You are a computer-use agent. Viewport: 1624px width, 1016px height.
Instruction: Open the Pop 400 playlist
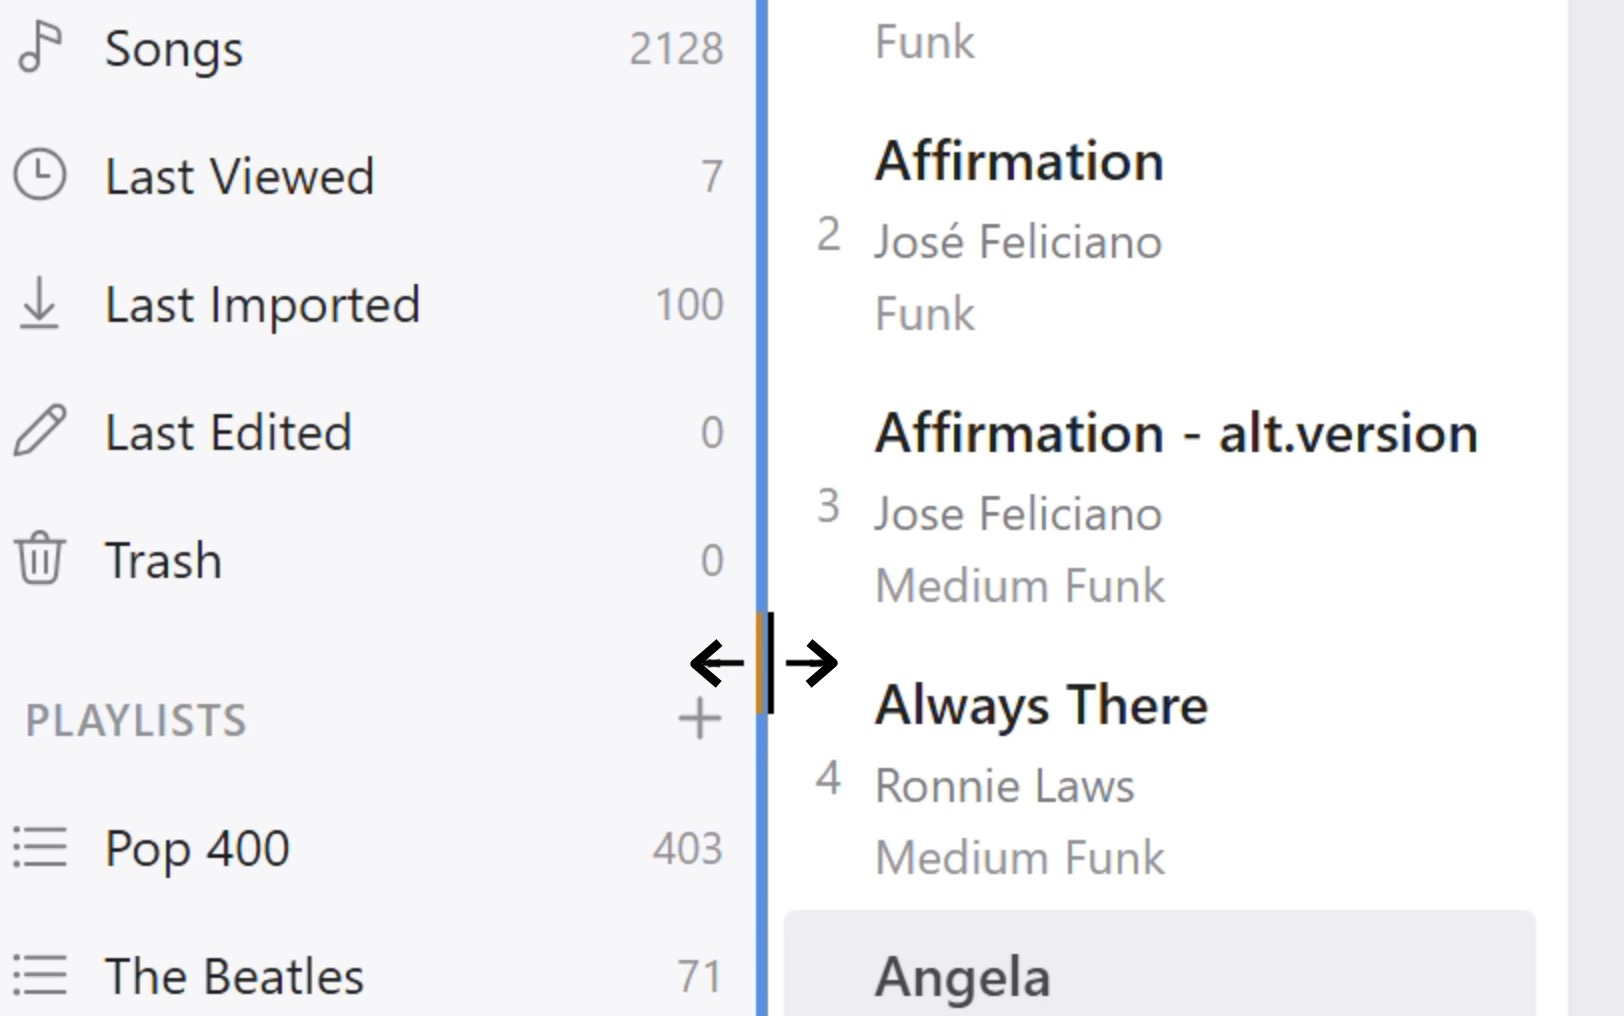click(x=197, y=849)
